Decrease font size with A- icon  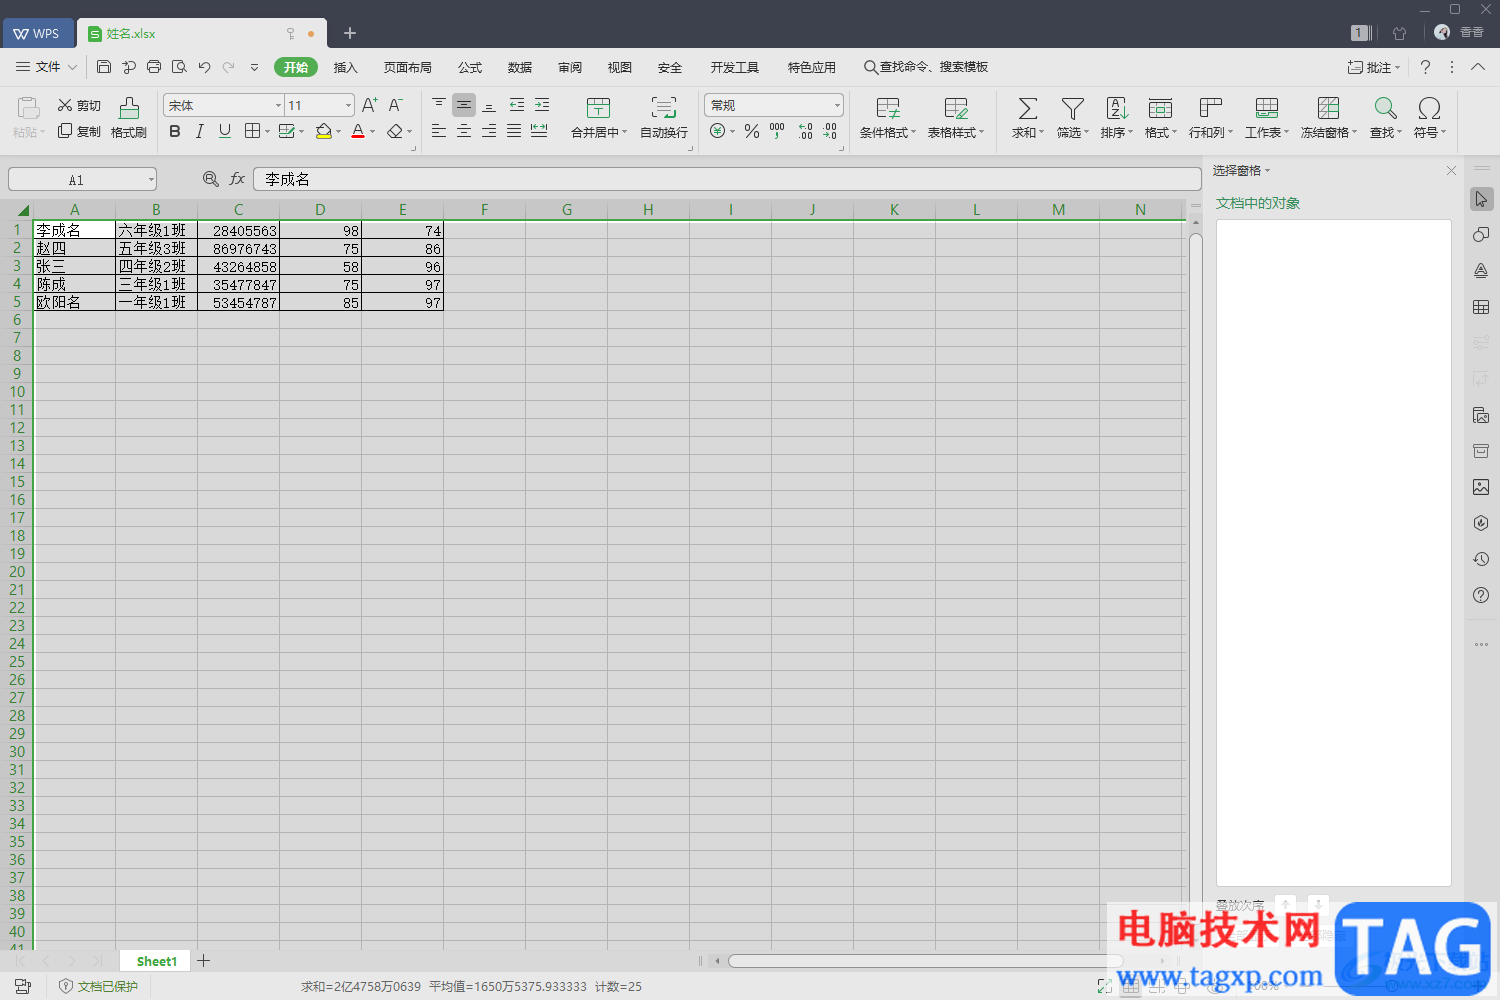(x=396, y=105)
